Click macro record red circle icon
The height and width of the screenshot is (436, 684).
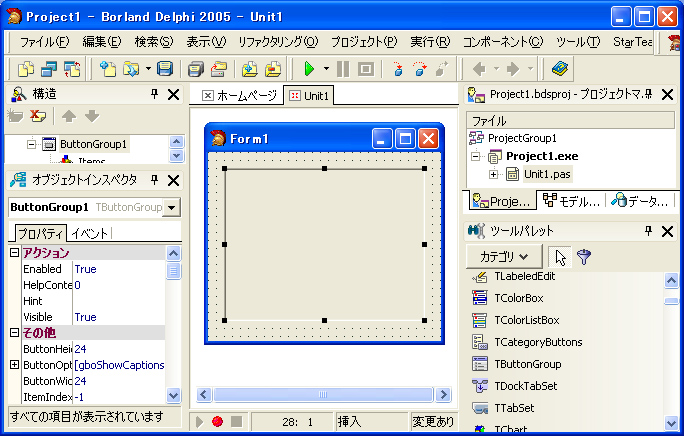[x=217, y=421]
